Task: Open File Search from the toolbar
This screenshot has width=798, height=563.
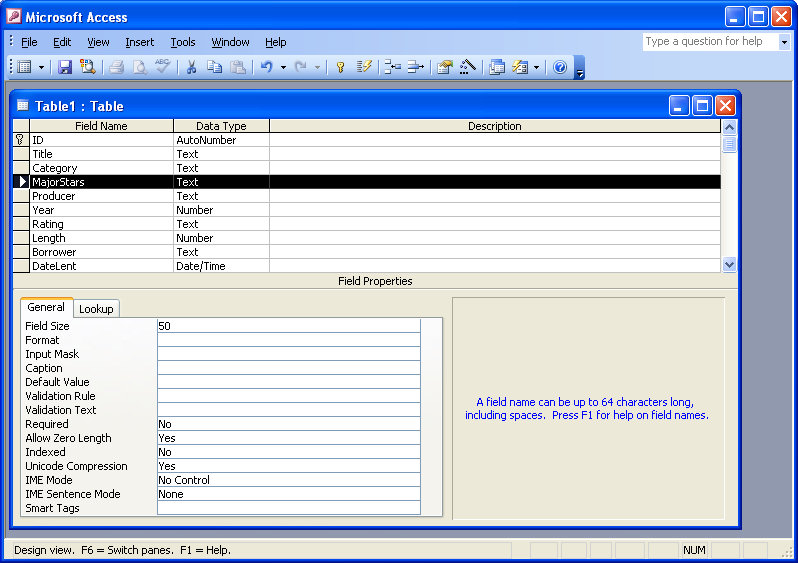Action: pyautogui.click(x=88, y=67)
